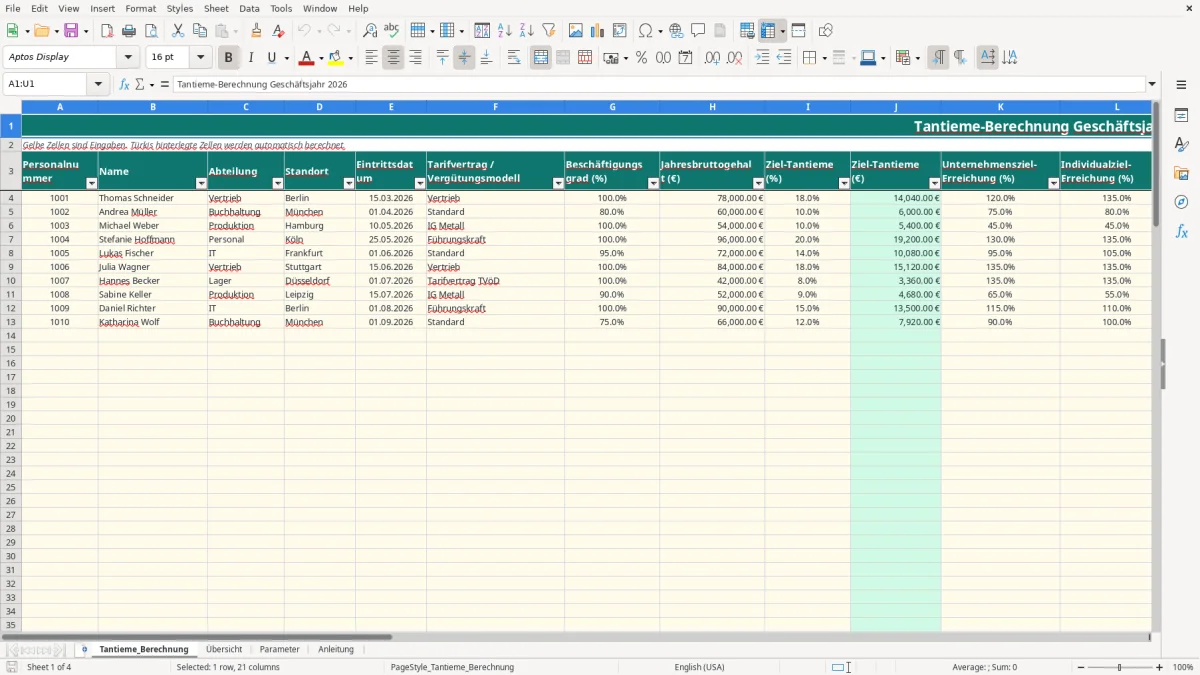Click the zoom in plus button
The image size is (1200, 675).
click(x=1159, y=667)
